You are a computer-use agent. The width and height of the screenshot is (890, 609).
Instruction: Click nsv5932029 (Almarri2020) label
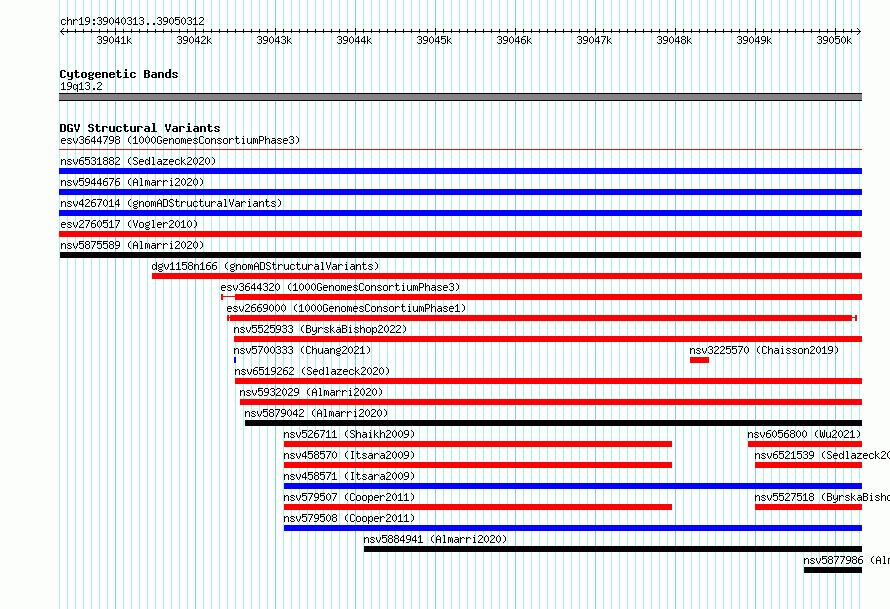click(311, 392)
